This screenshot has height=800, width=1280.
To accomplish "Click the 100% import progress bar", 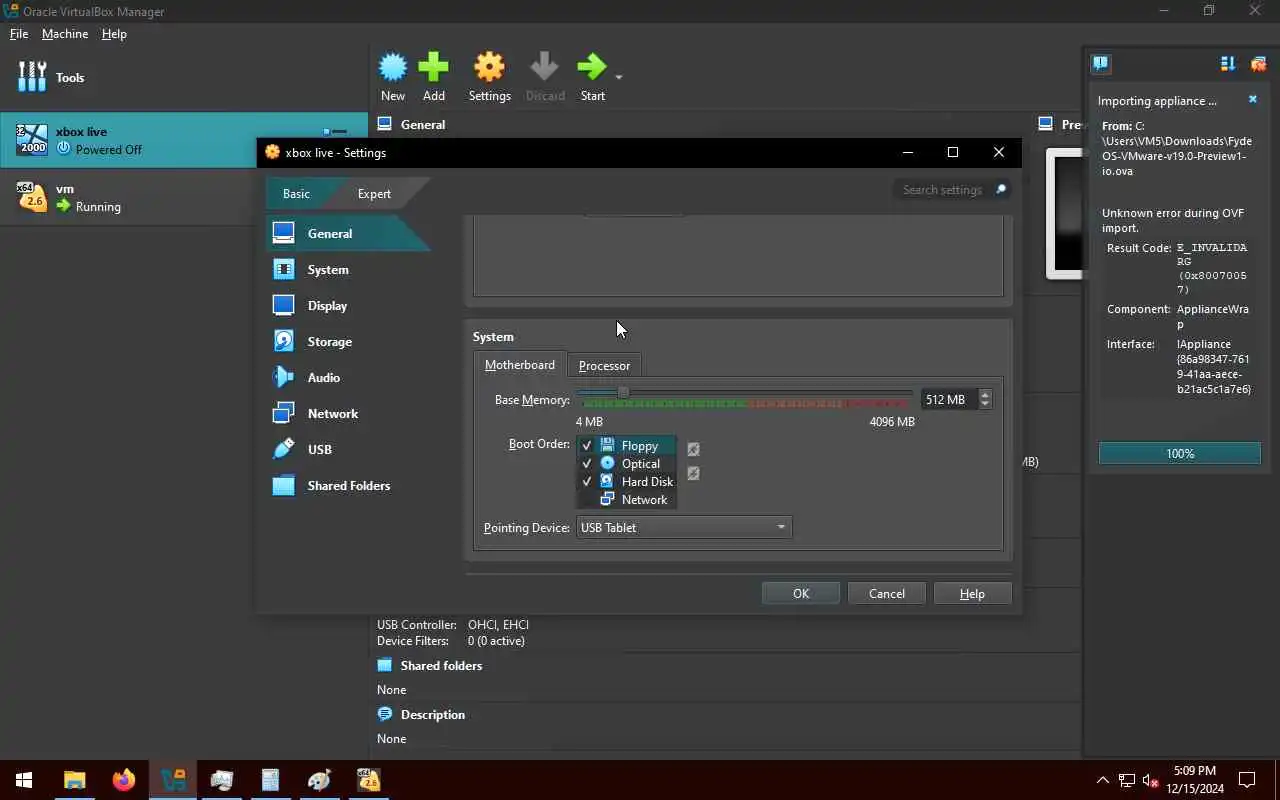I will [1179, 453].
